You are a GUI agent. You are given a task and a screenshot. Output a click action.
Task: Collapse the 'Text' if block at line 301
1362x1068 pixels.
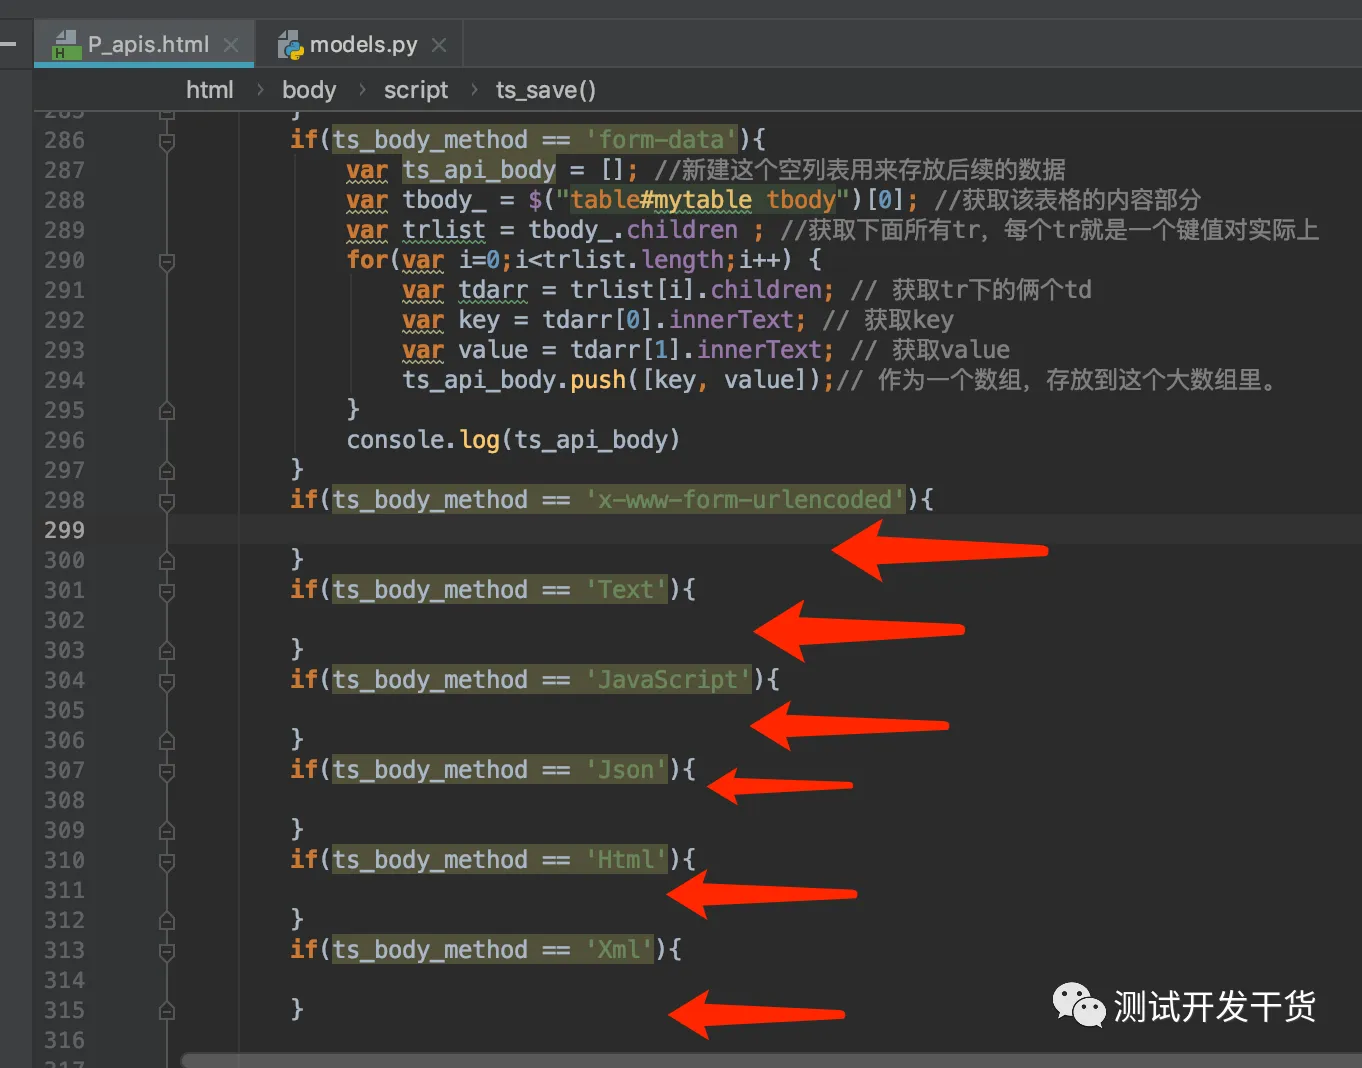click(x=167, y=591)
